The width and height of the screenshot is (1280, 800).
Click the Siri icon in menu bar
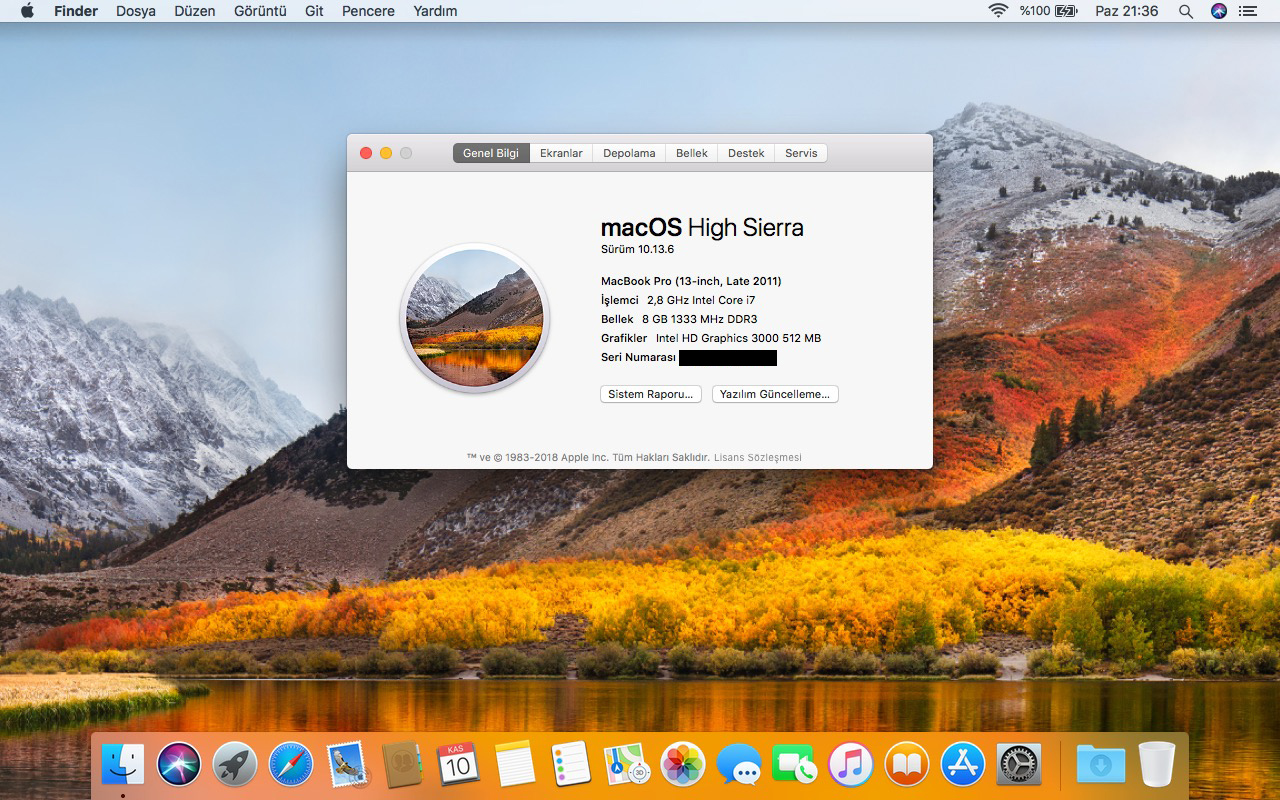click(x=1219, y=11)
